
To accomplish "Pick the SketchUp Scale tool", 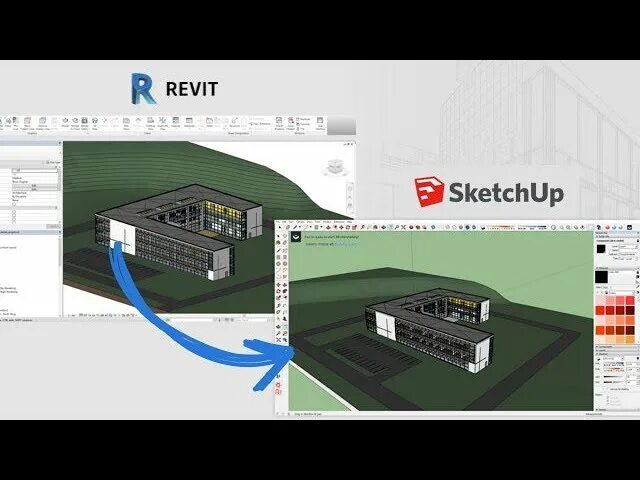I will [x=354, y=227].
